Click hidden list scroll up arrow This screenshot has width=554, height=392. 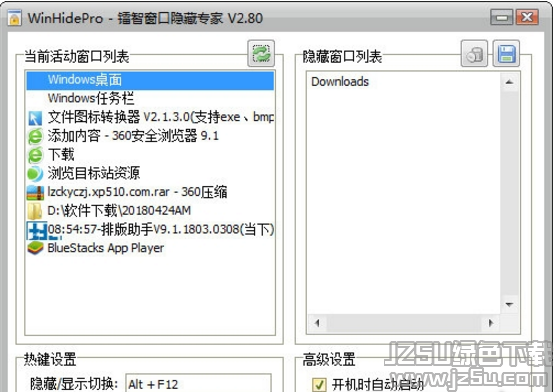[509, 82]
